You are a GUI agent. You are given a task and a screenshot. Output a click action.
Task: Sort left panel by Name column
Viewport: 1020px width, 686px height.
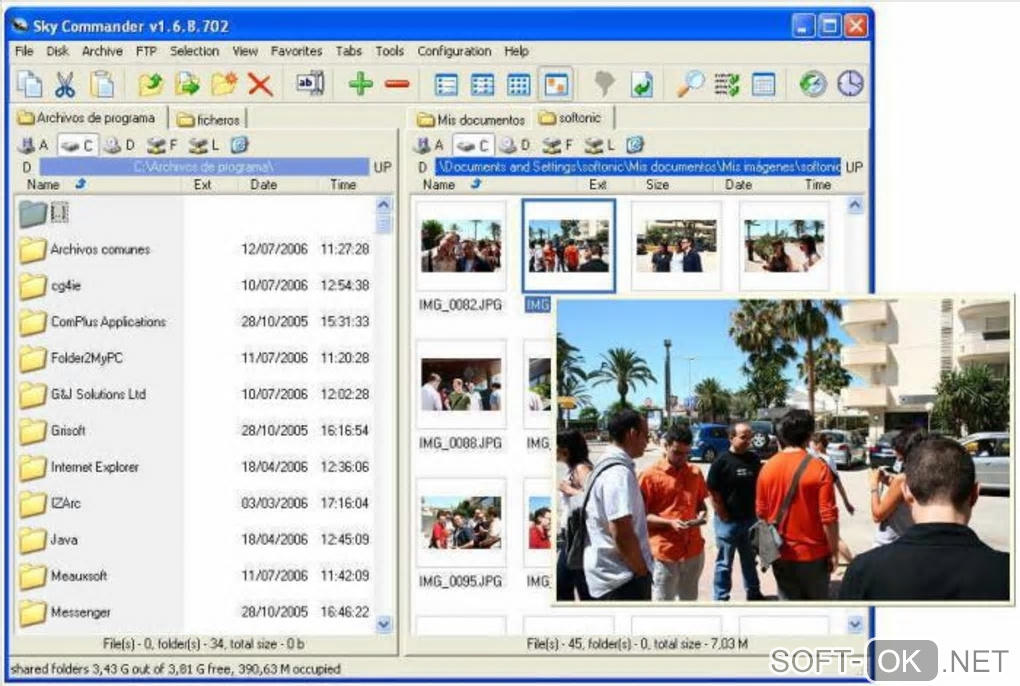pyautogui.click(x=43, y=185)
